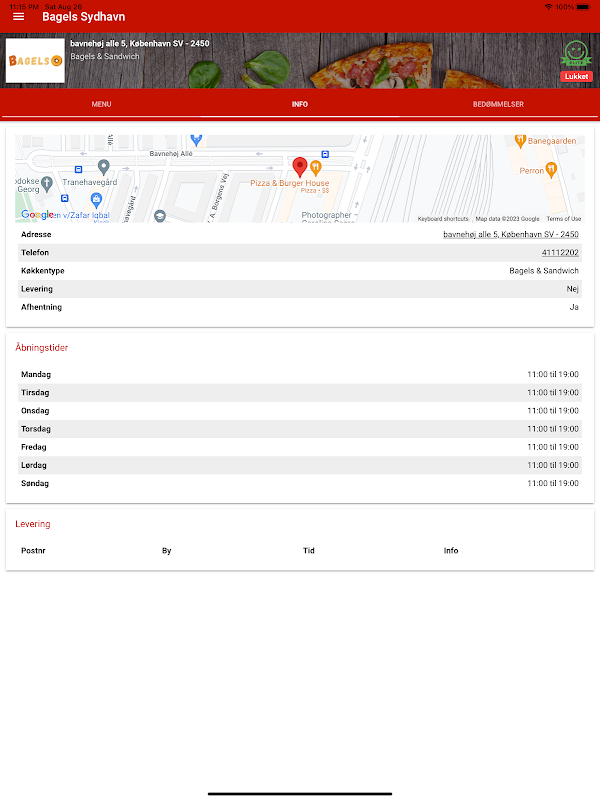The image size is (600, 800).
Task: Click the church cross marker near Georg
Action: (47, 183)
